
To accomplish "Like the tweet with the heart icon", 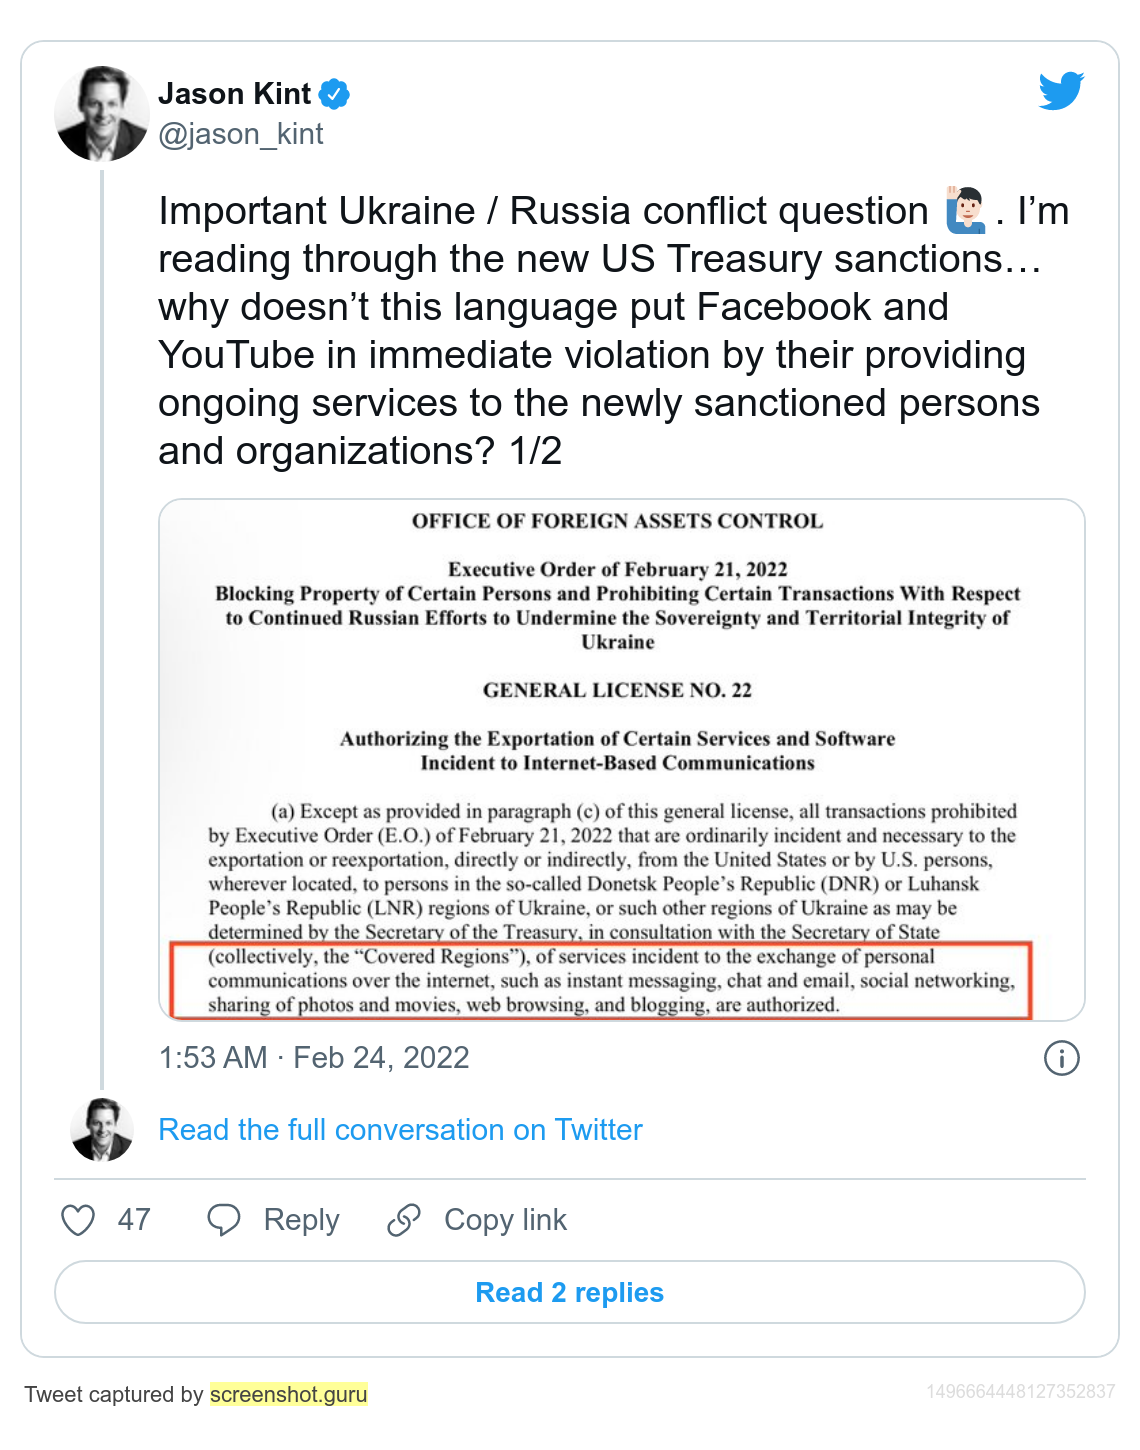I will click(78, 1220).
